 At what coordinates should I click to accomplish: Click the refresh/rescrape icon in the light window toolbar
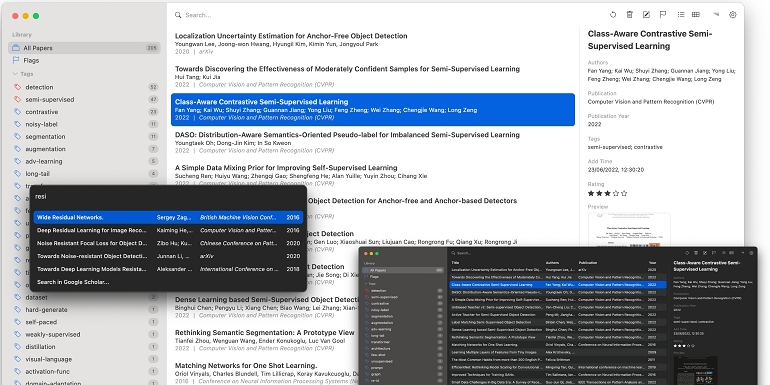click(x=613, y=15)
